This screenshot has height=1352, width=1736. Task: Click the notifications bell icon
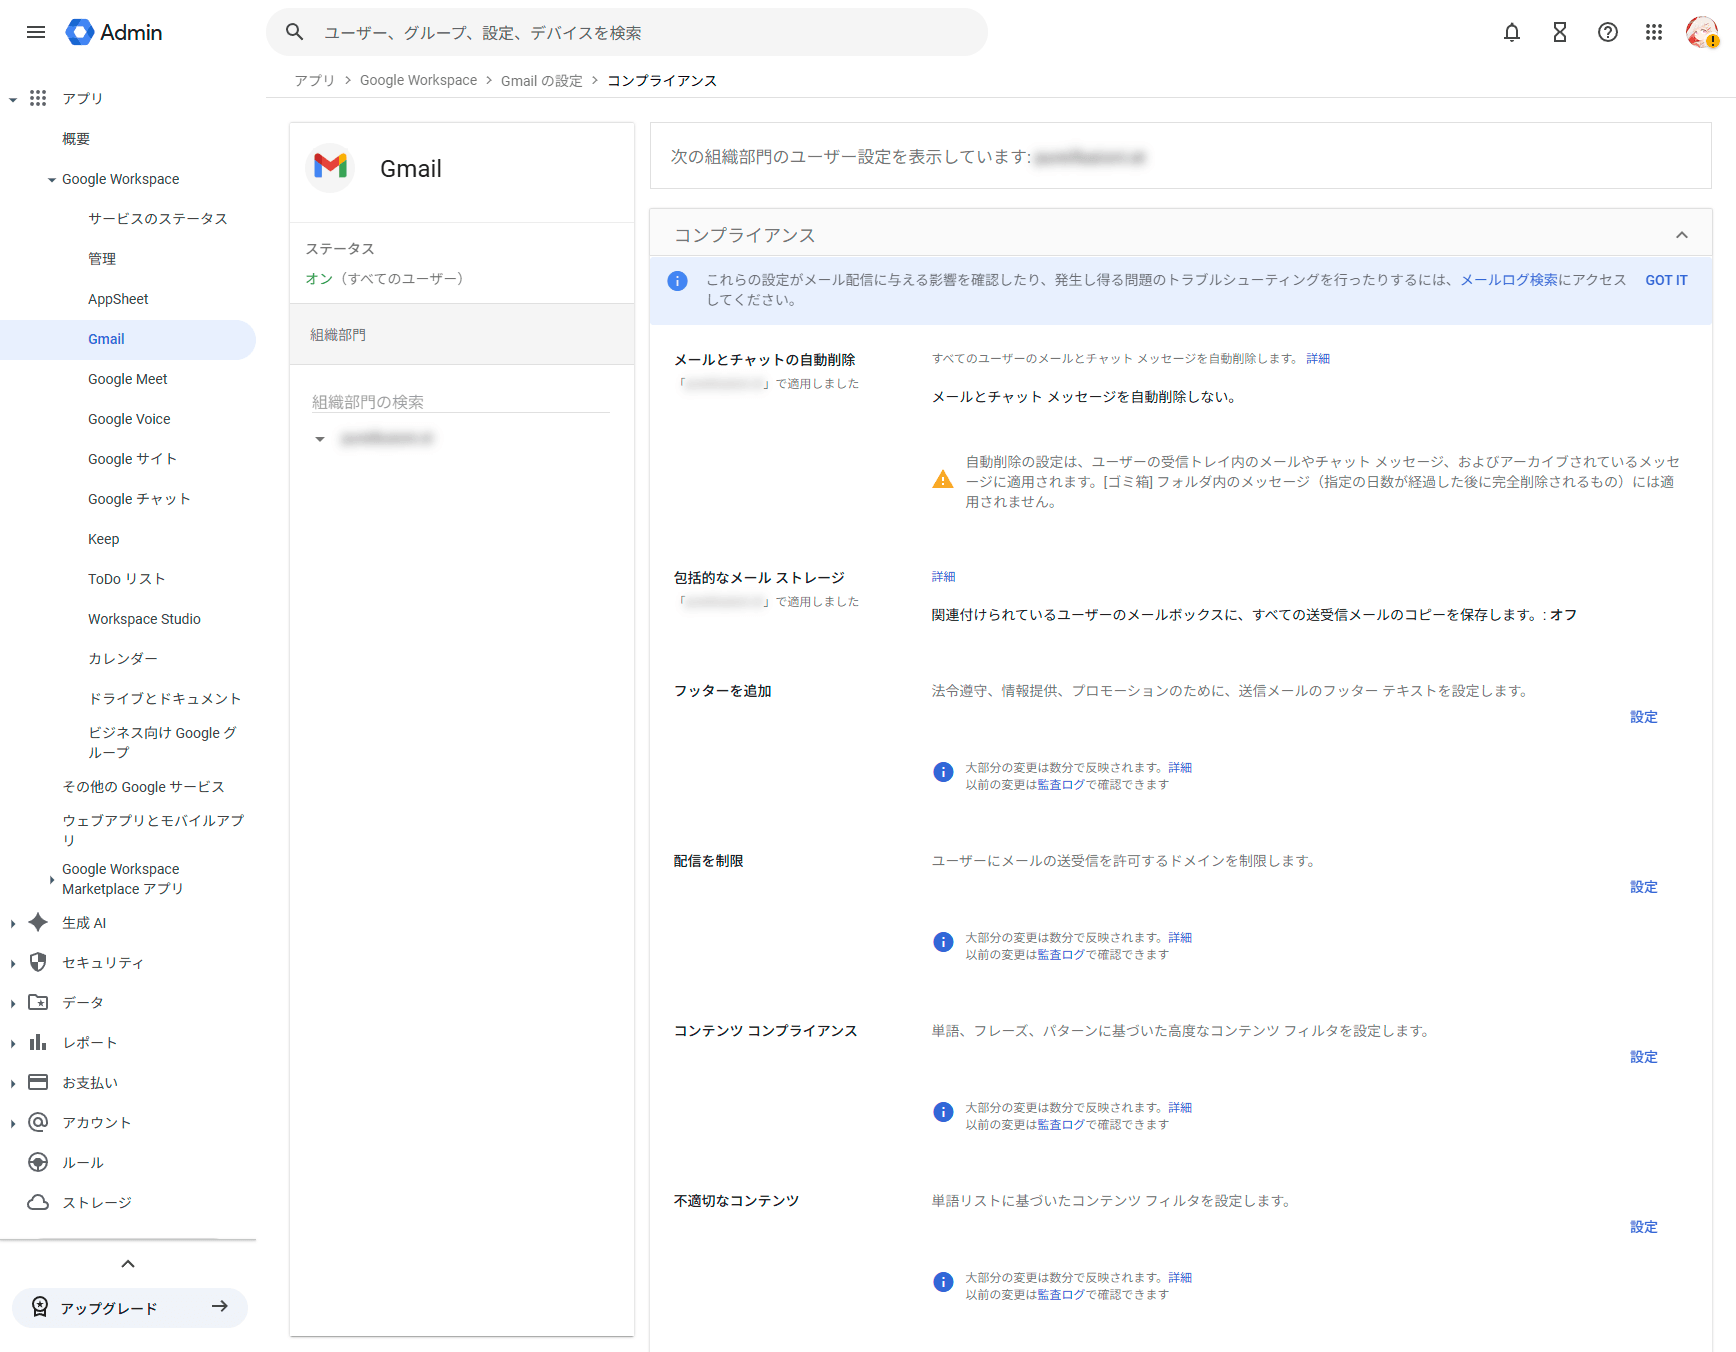pyautogui.click(x=1511, y=32)
